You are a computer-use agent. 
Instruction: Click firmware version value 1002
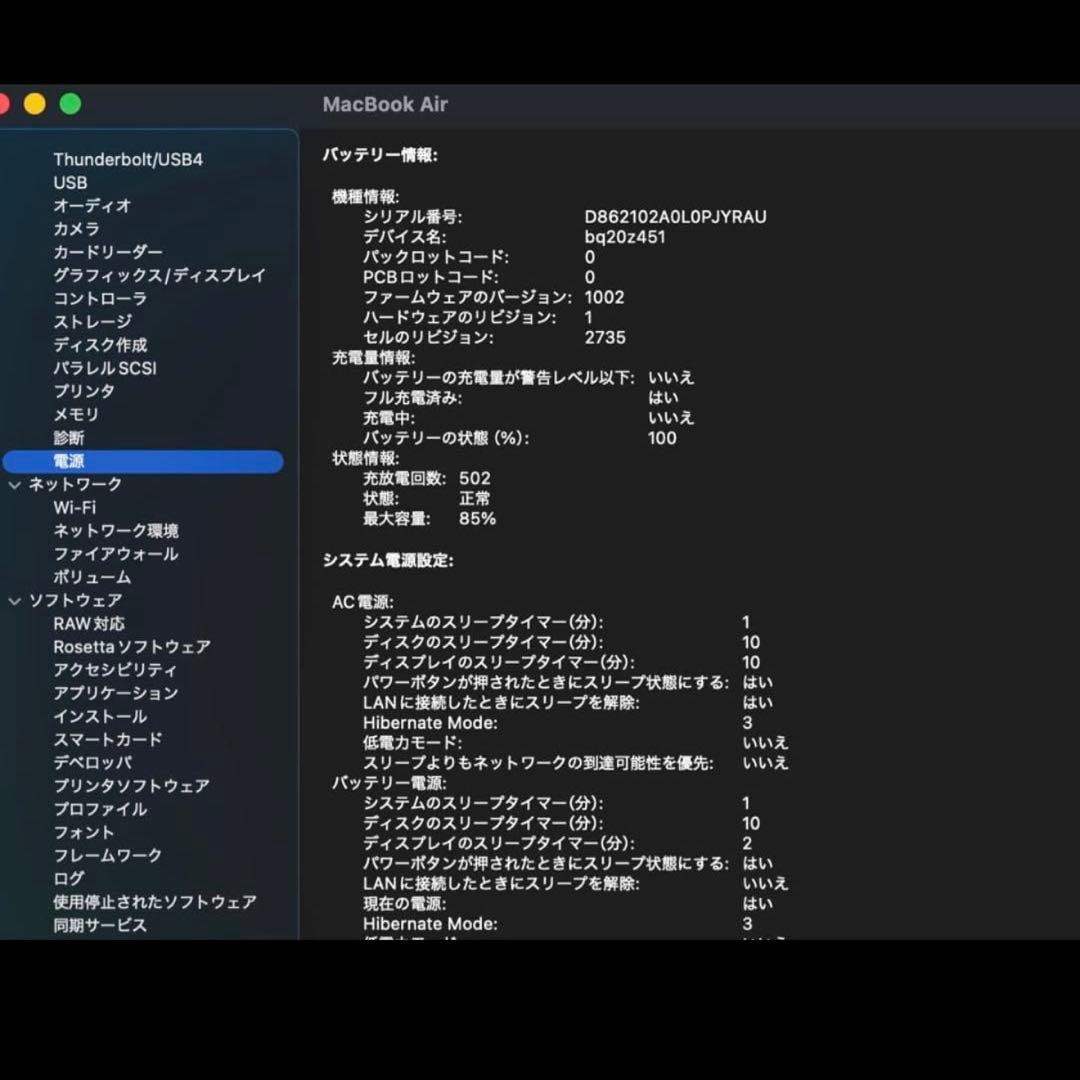pos(604,298)
